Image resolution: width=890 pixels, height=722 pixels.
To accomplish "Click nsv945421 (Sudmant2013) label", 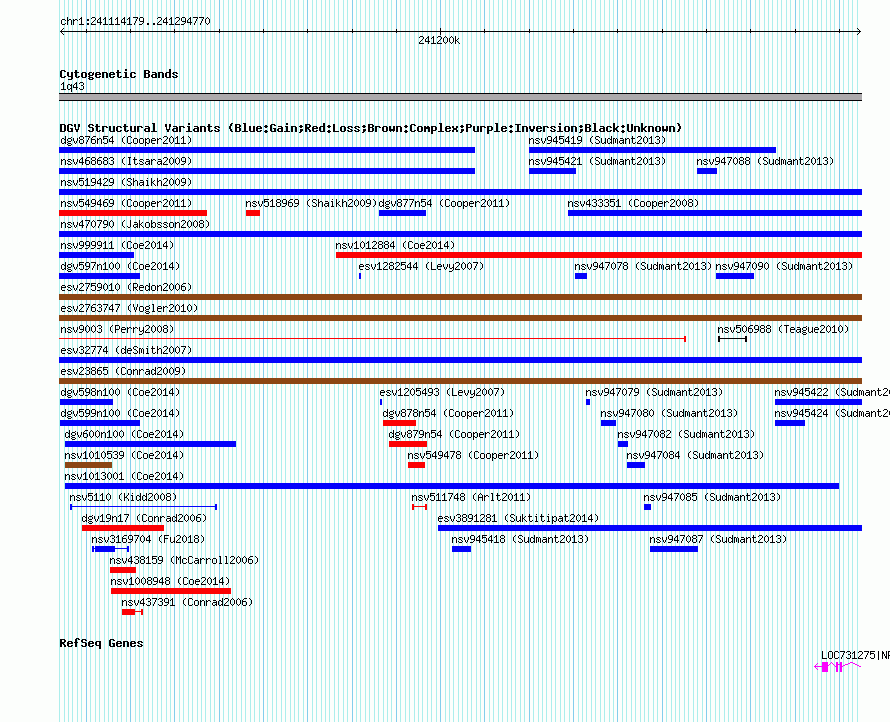I will click(x=597, y=161).
